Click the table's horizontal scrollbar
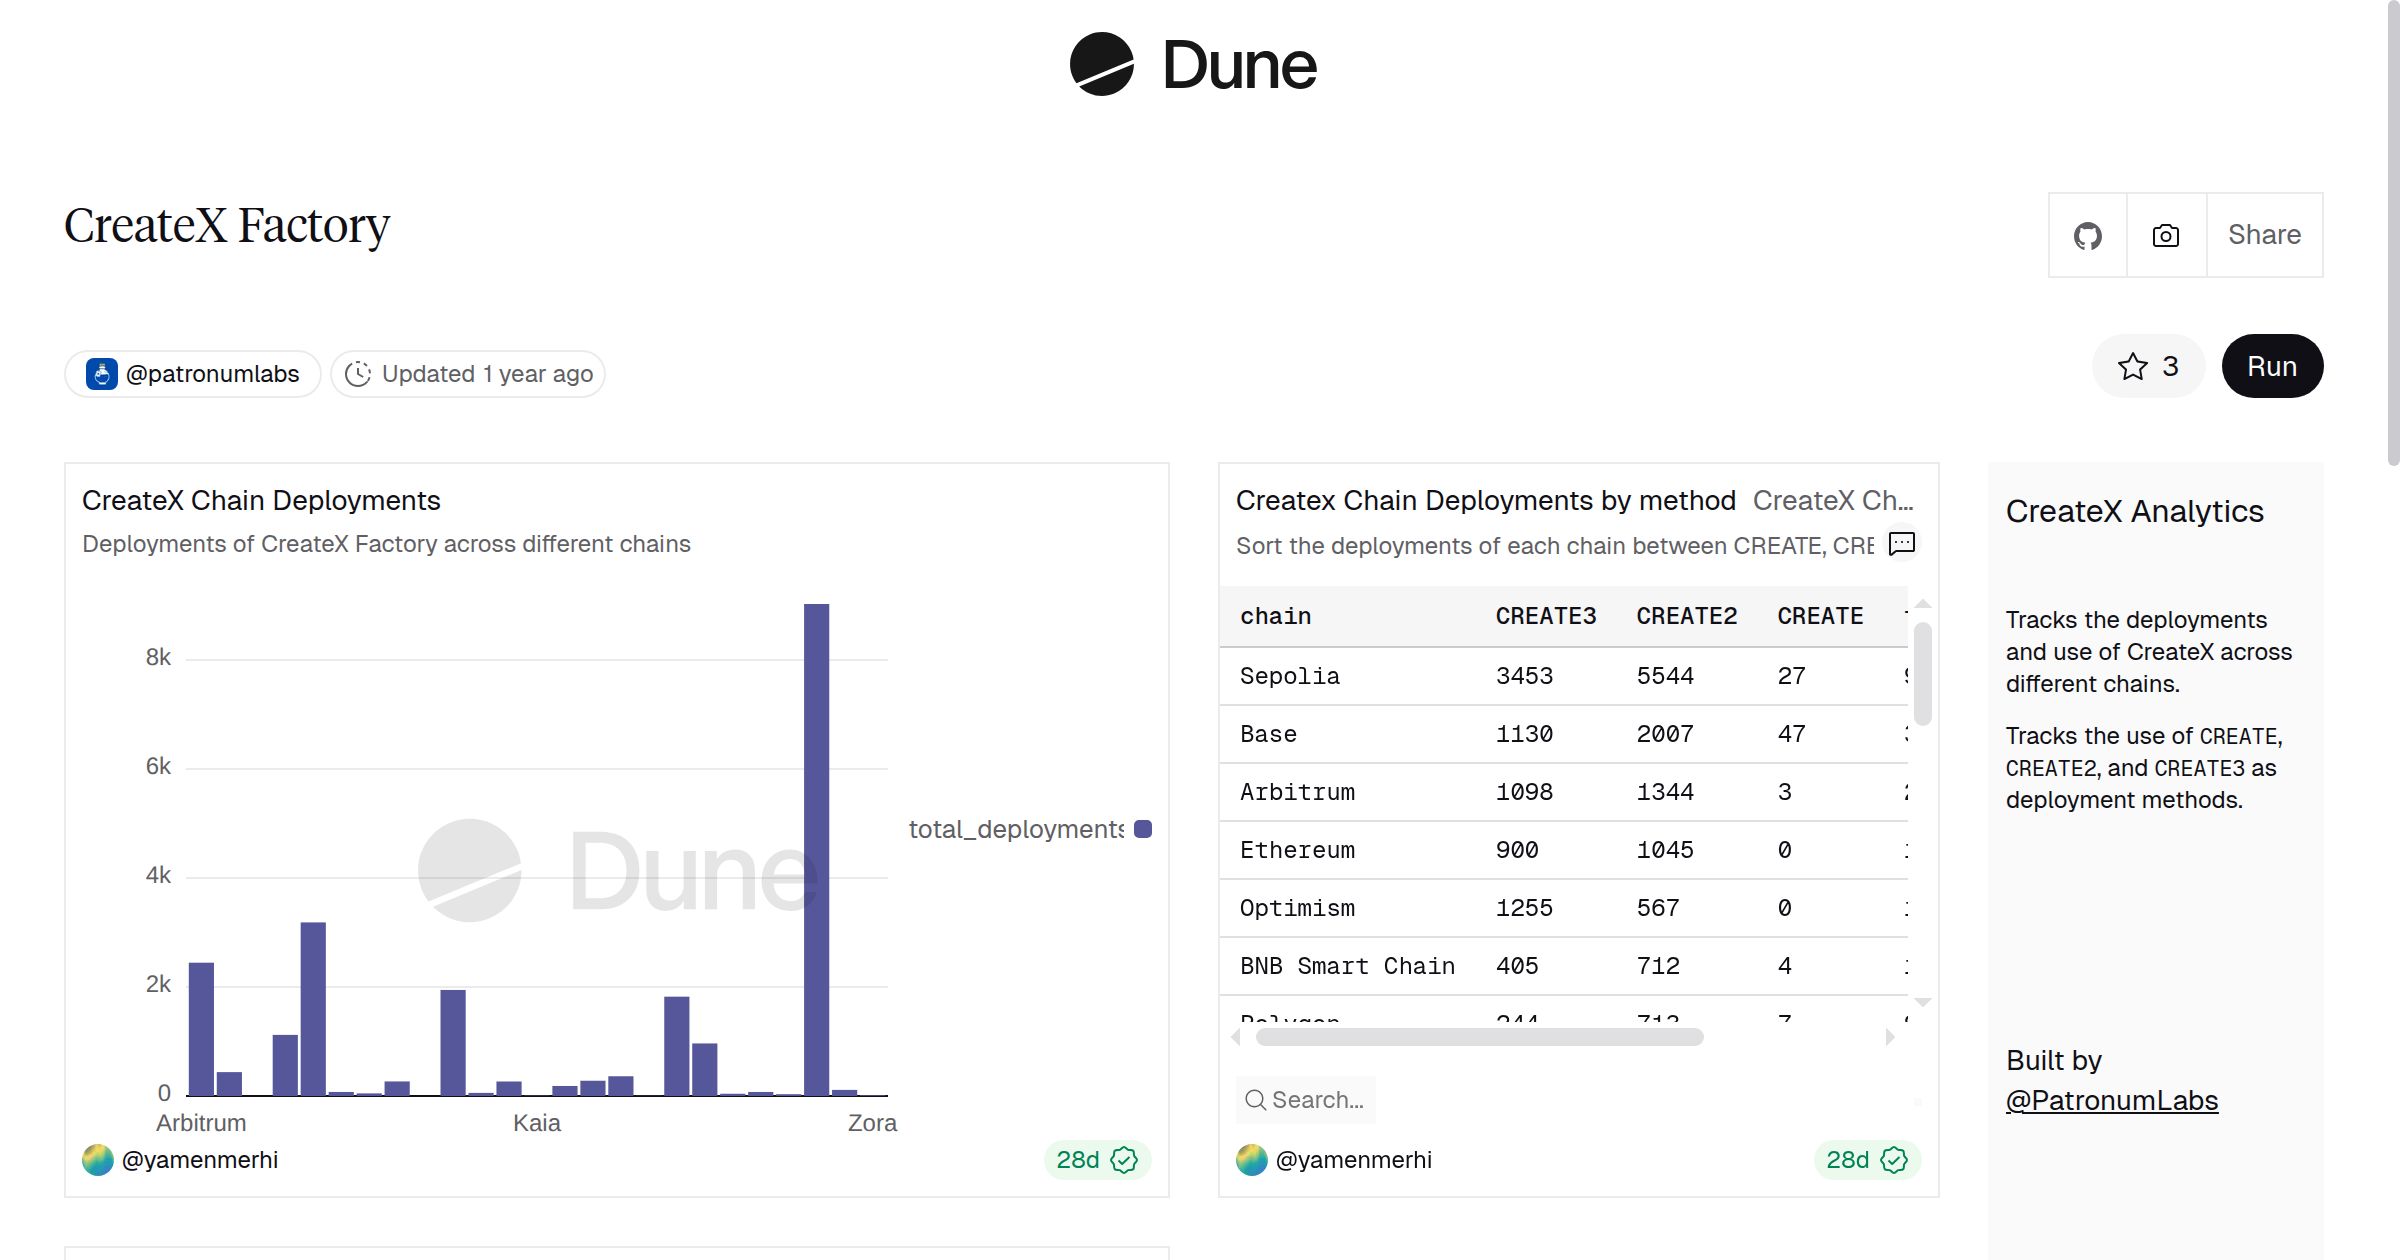 click(x=1478, y=1038)
